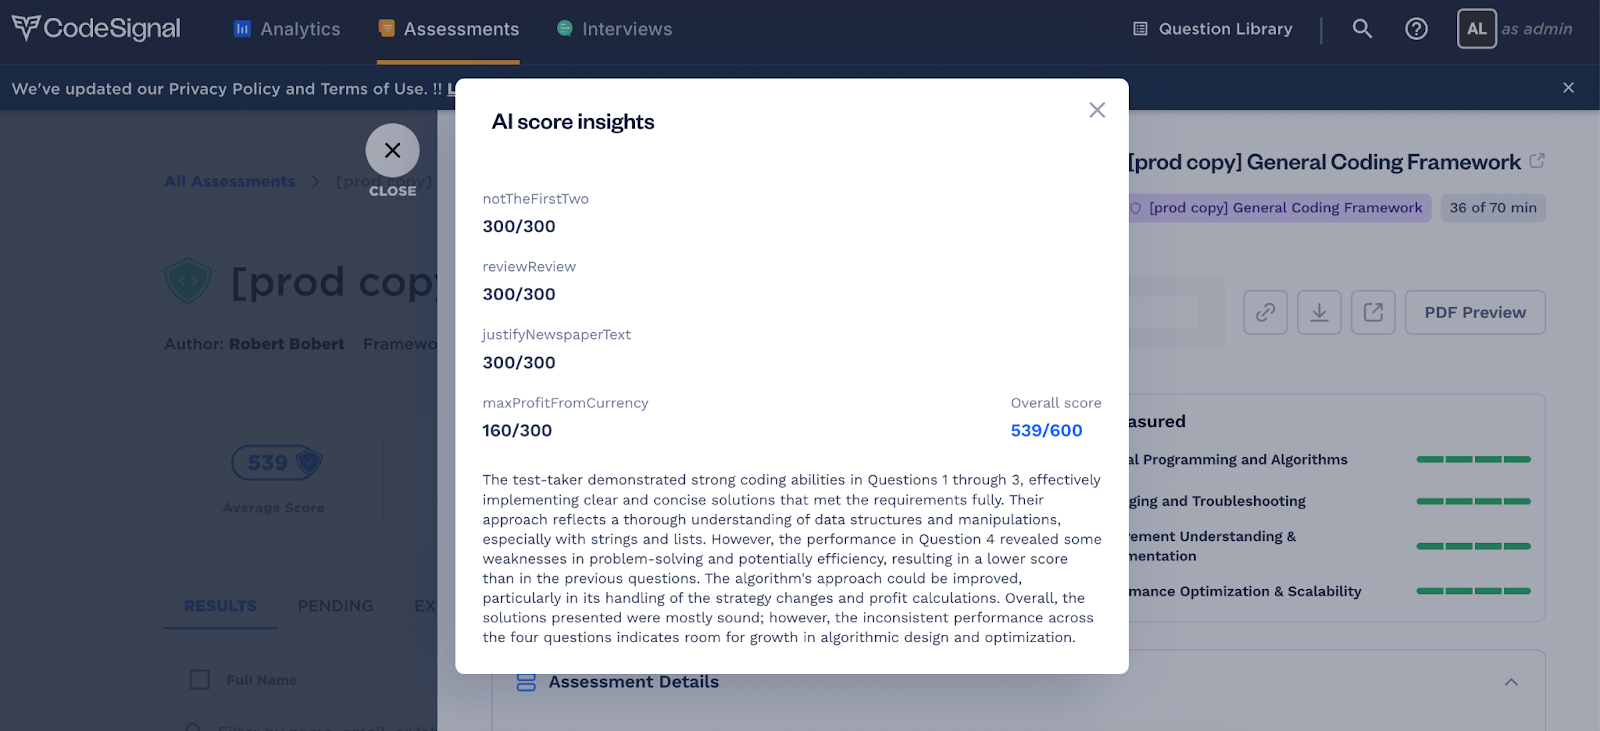Switch to the Interviews tab
The height and width of the screenshot is (731, 1600).
coord(615,29)
